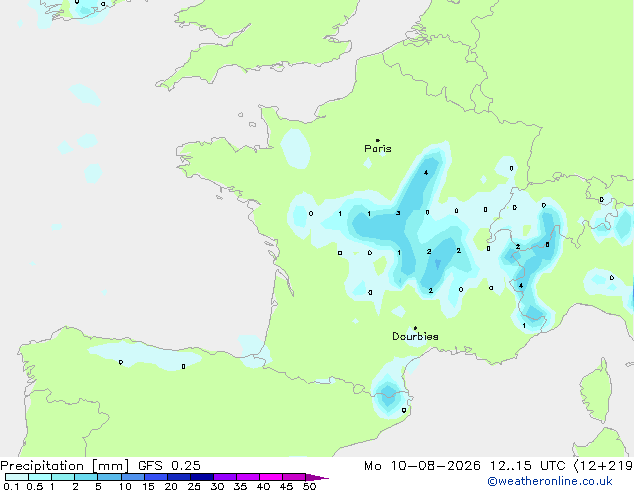Click the 30–35 mm purple legend swatch
Viewport: 634px width, 490px height.
click(x=225, y=477)
